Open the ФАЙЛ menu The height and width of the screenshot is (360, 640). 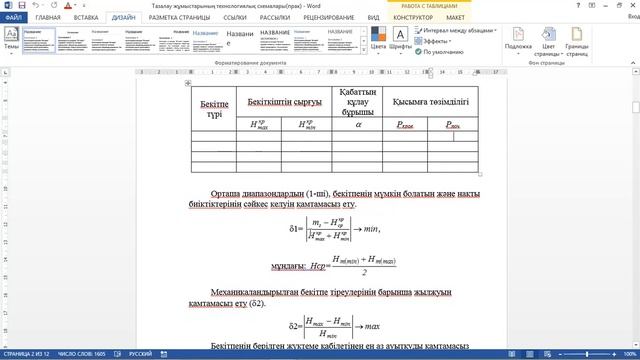13,18
